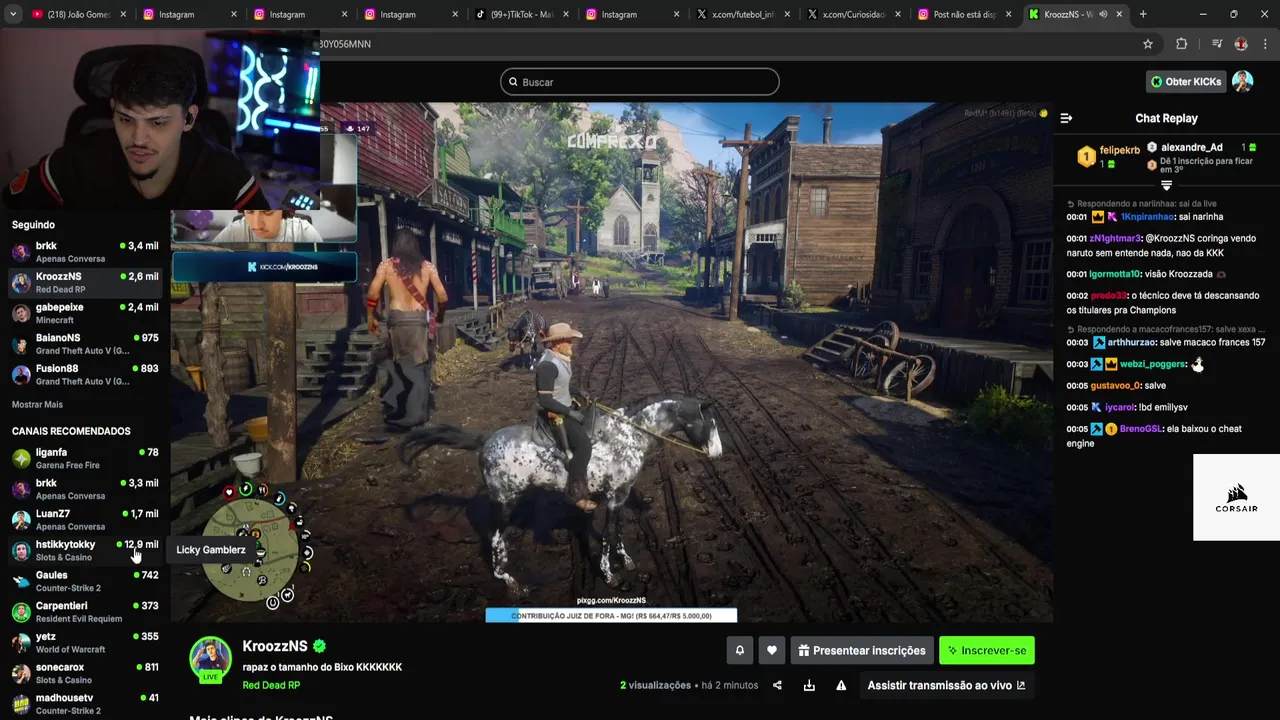This screenshot has width=1280, height=720.
Task: Click gustavoo_0 username in chat
Action: (1115, 386)
